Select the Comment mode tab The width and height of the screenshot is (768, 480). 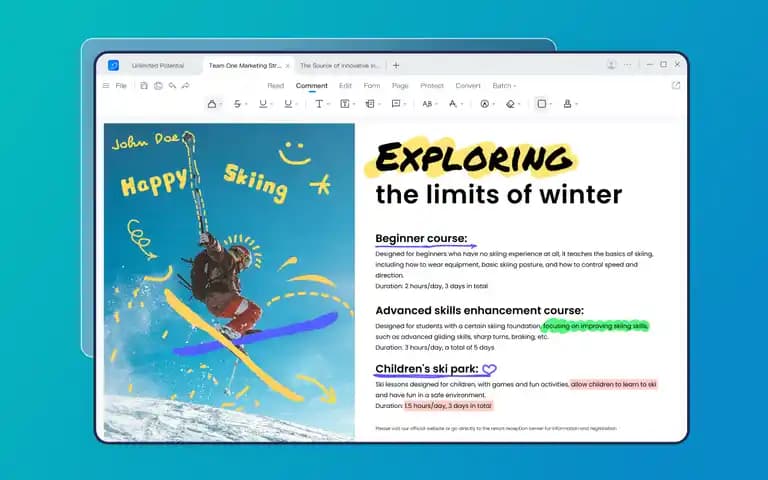pos(312,86)
